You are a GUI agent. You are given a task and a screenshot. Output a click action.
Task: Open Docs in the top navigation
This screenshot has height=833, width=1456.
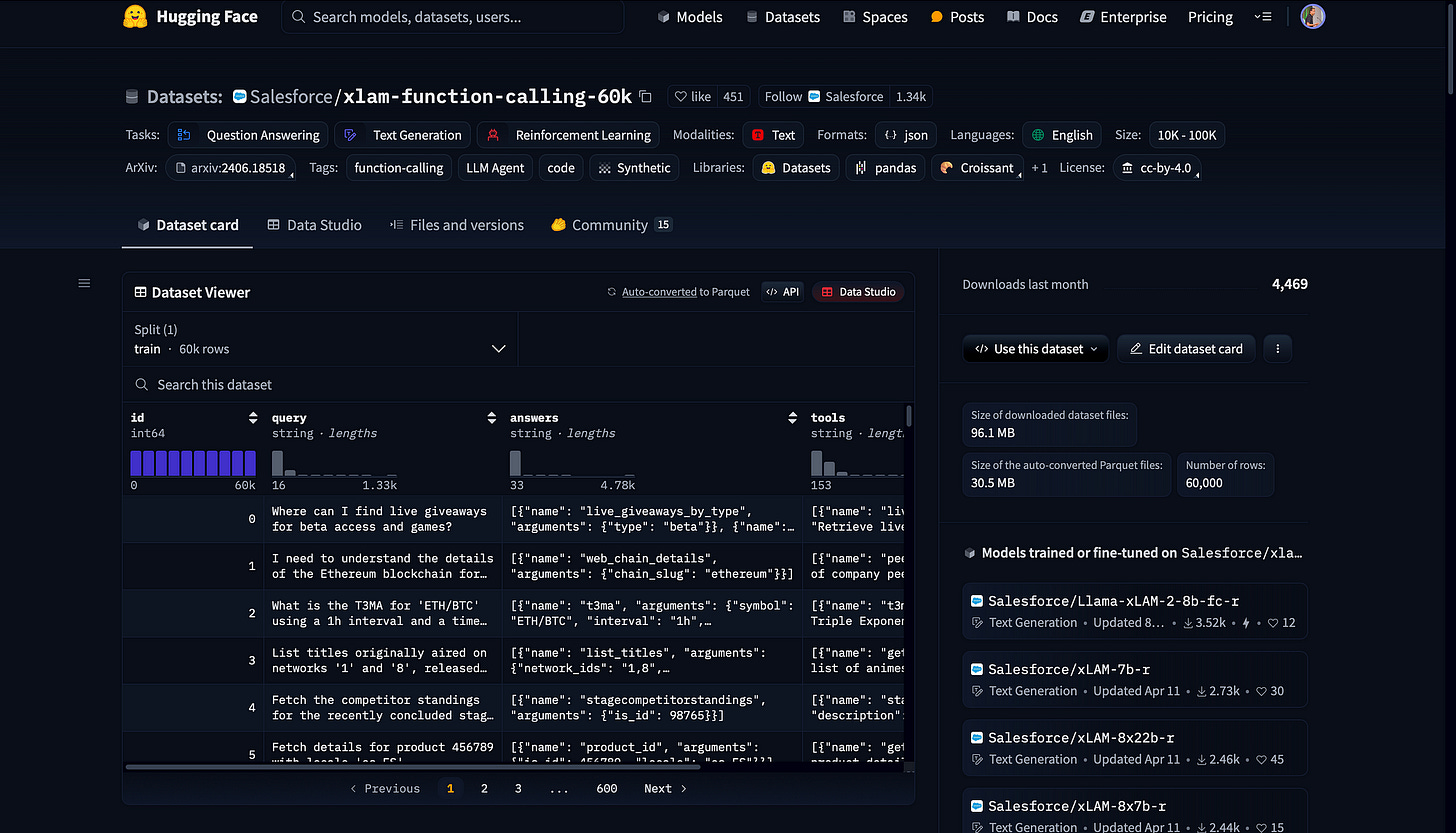click(x=1032, y=17)
